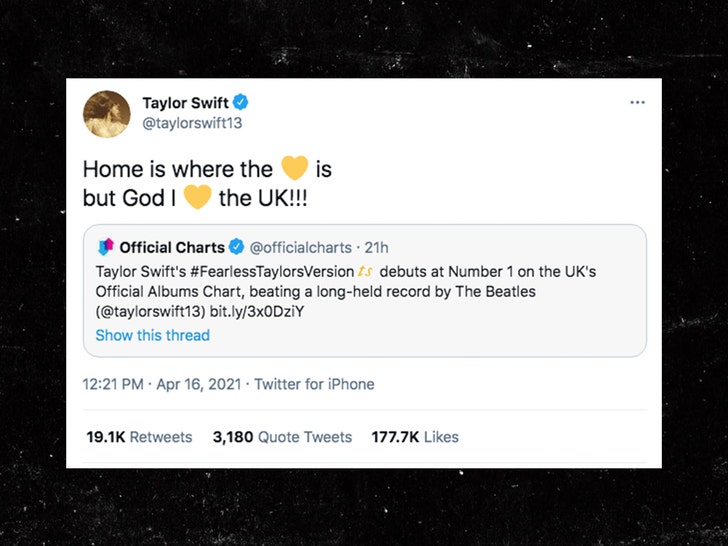Open the Official Charts account name
This screenshot has height=546, width=728.
pos(172,247)
